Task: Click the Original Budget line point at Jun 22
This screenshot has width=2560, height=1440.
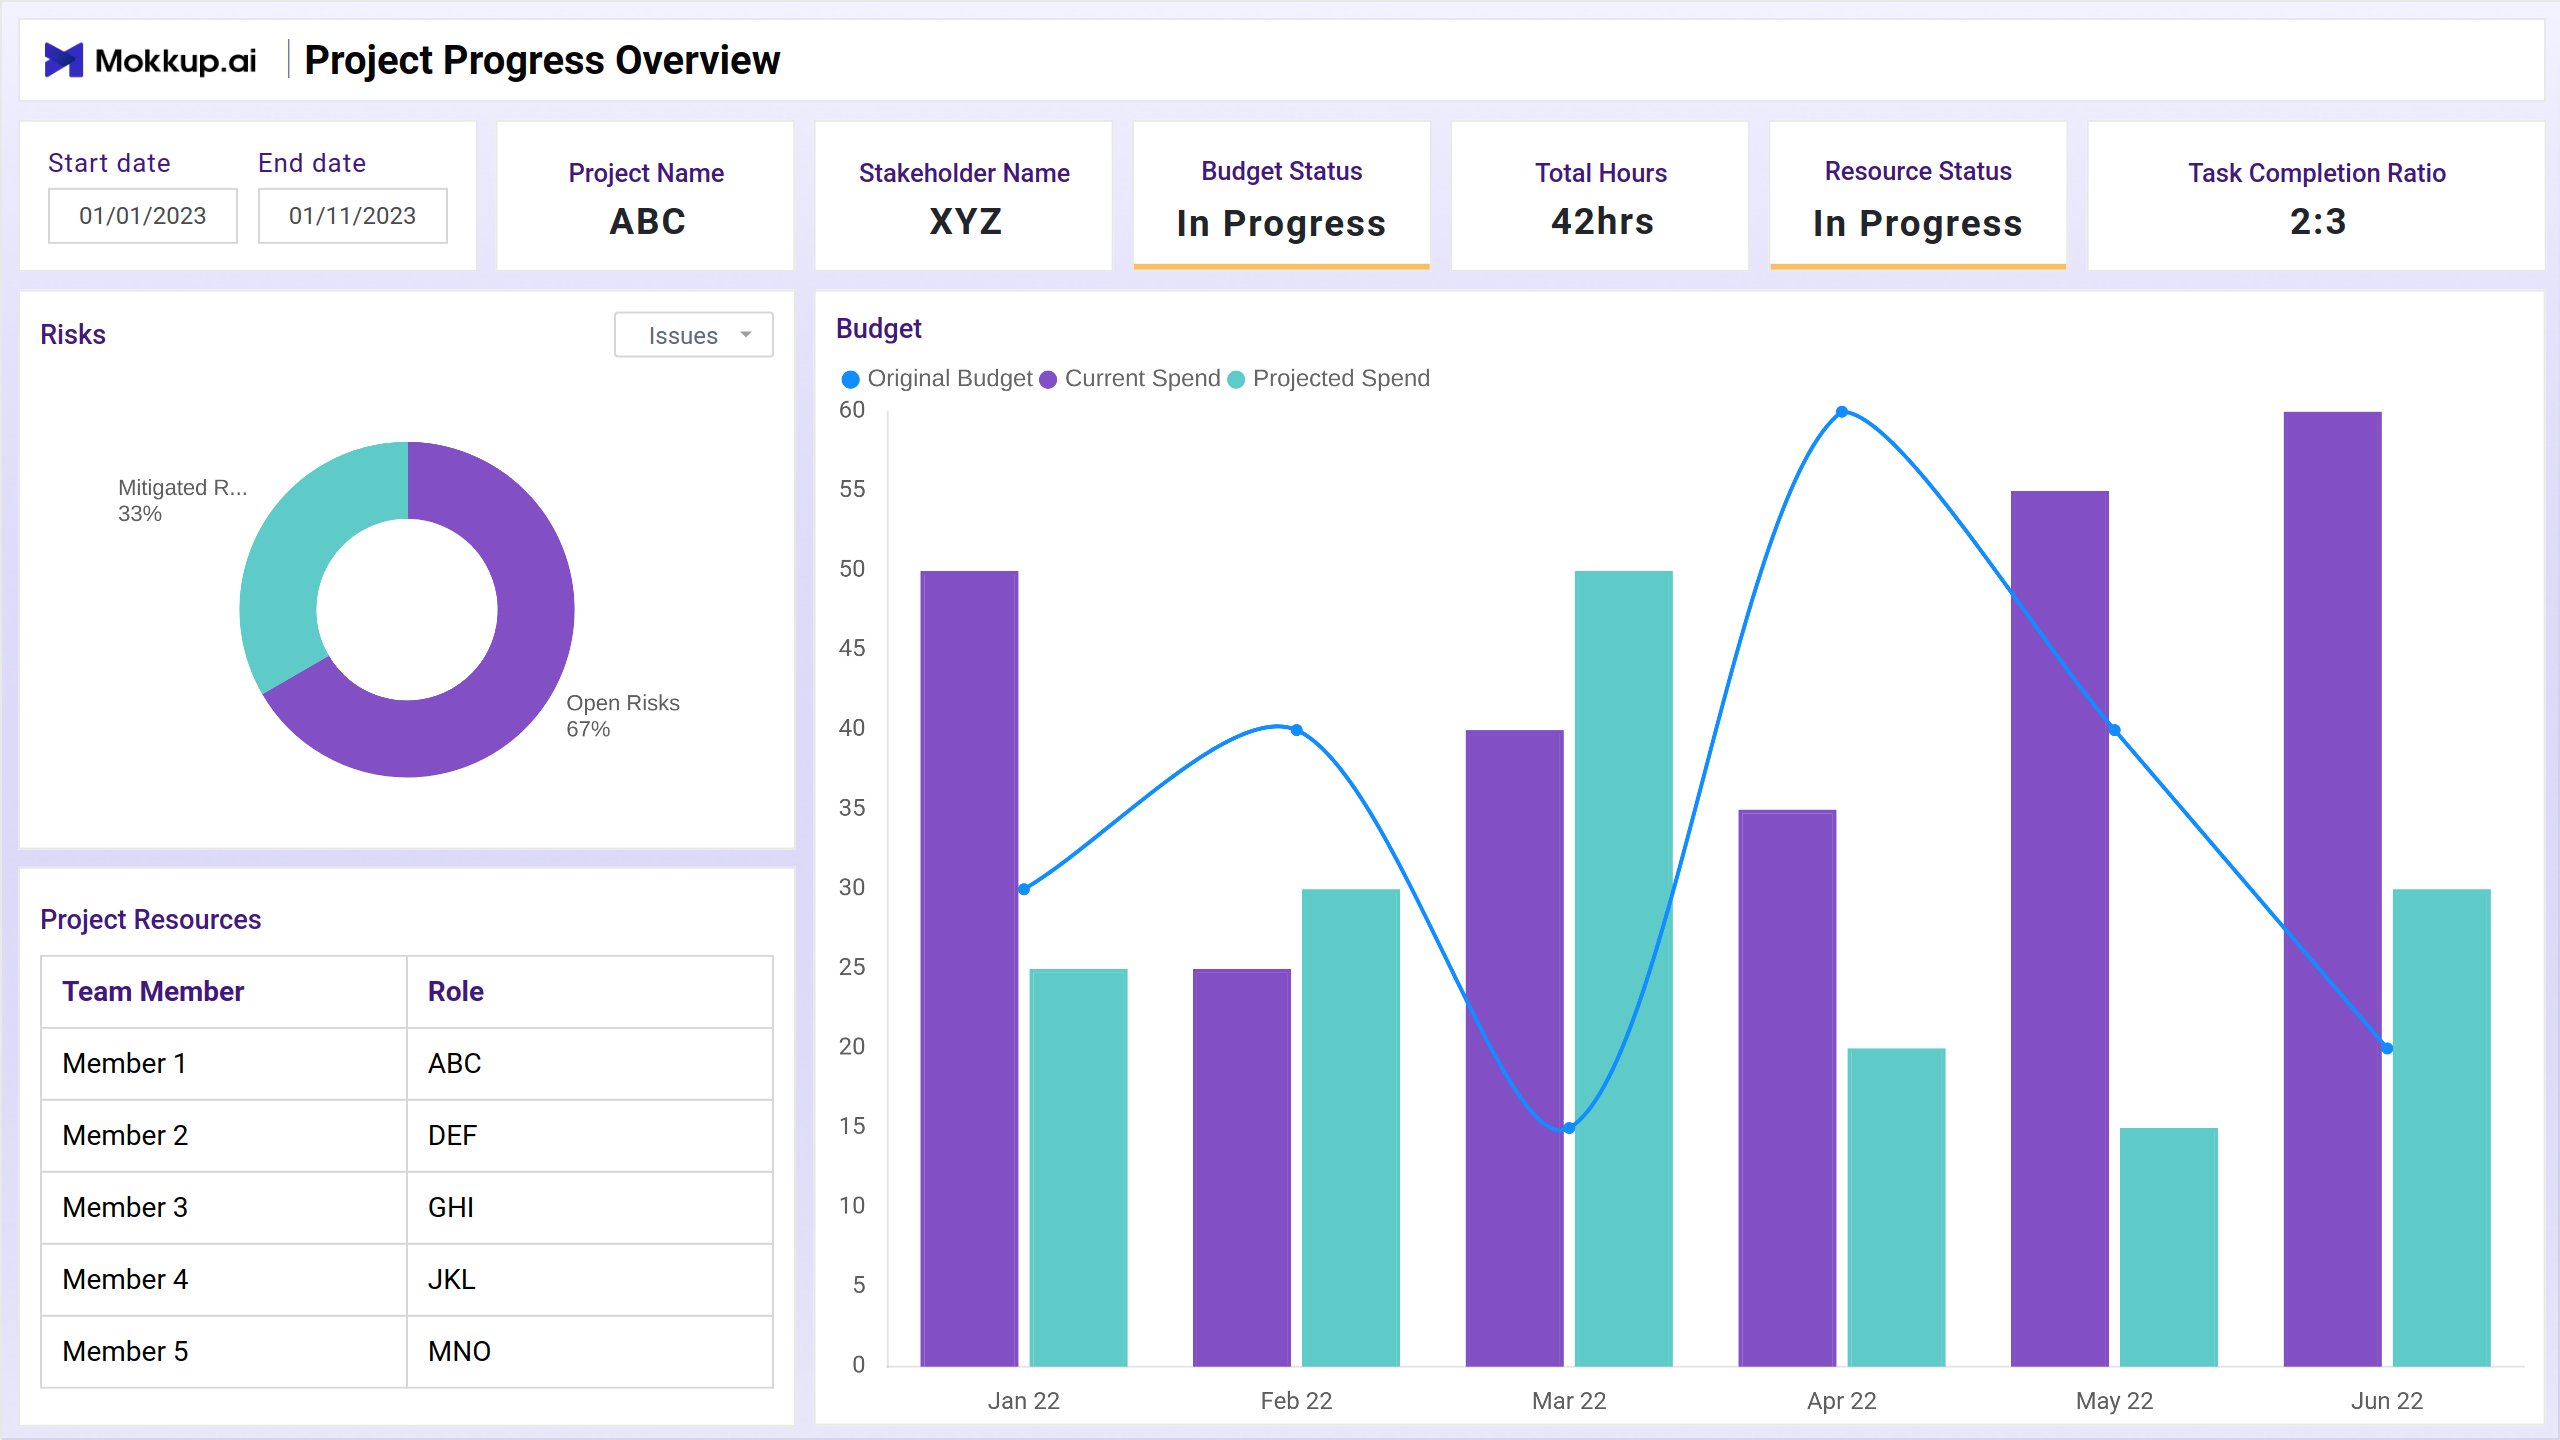Action: click(2387, 1048)
